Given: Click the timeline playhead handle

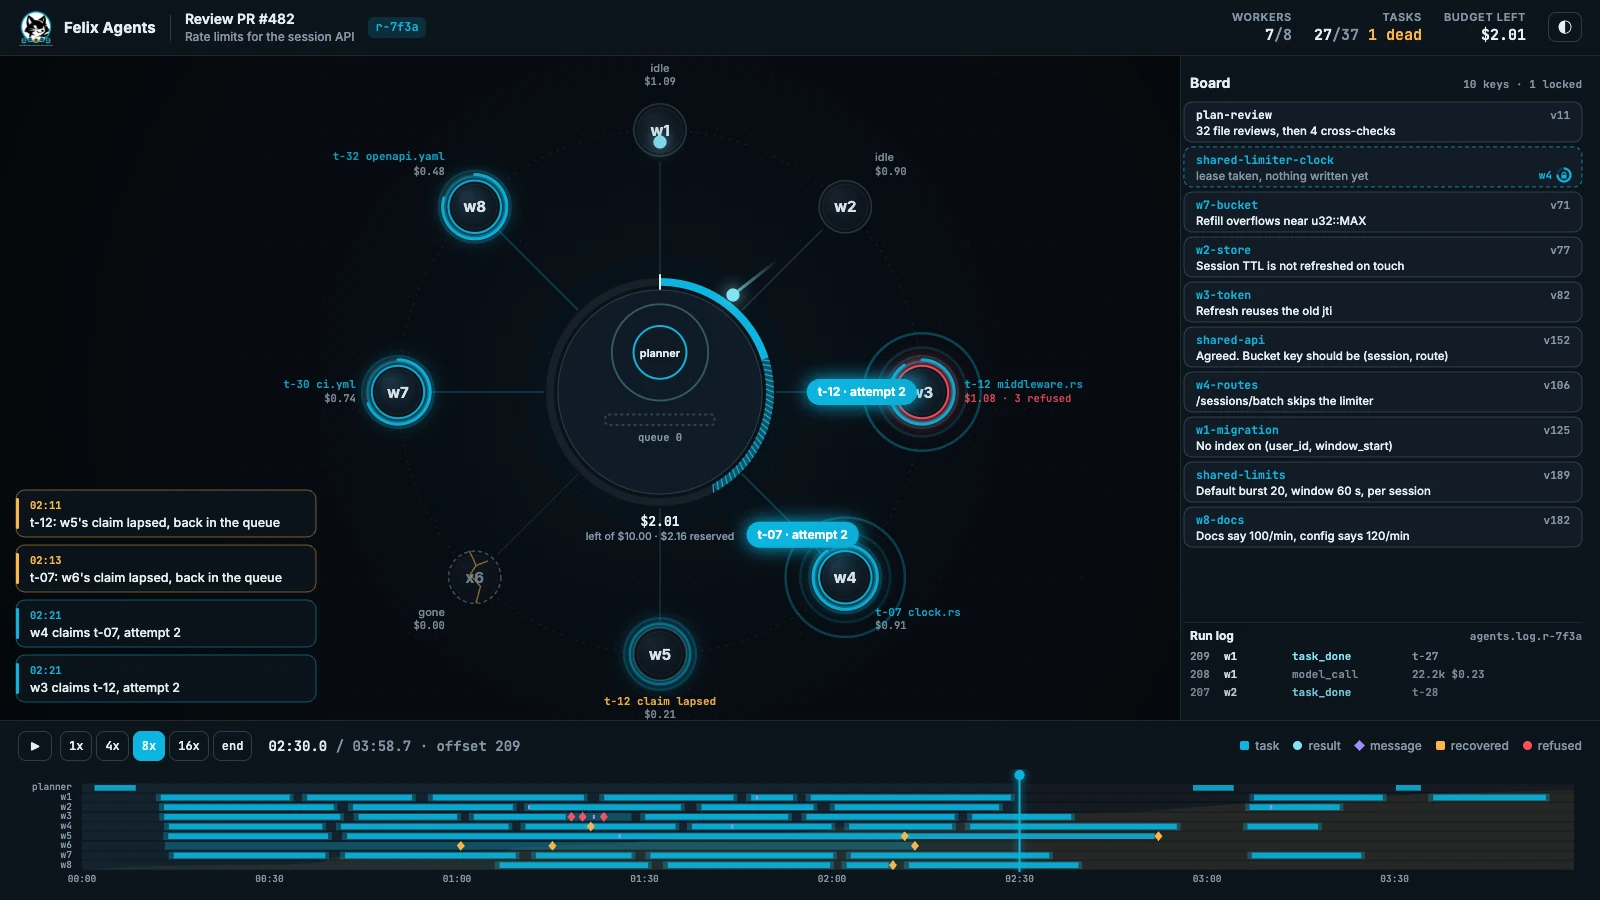Looking at the screenshot, I should (1019, 775).
